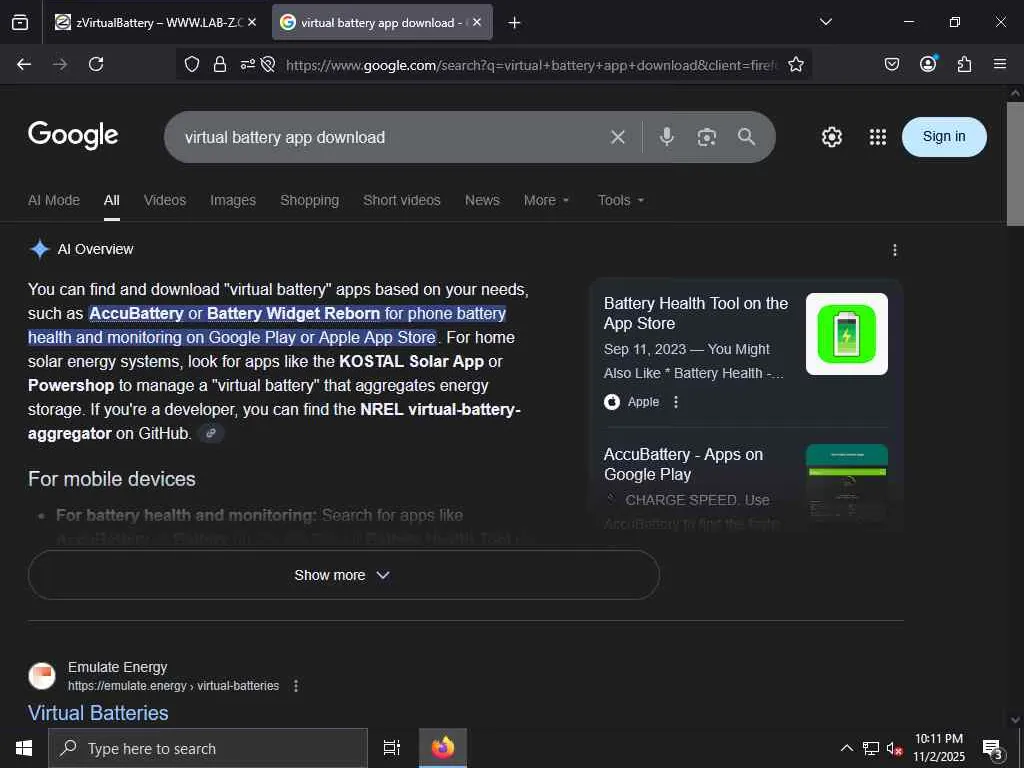Show hidden system tray icons
Viewport: 1024px width, 768px height.
pyautogui.click(x=846, y=748)
